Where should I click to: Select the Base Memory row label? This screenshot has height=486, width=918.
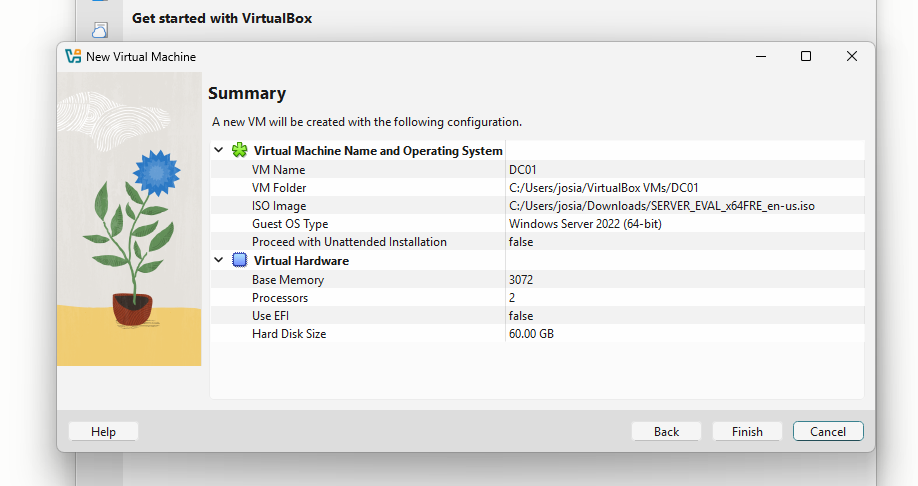pyautogui.click(x=288, y=280)
